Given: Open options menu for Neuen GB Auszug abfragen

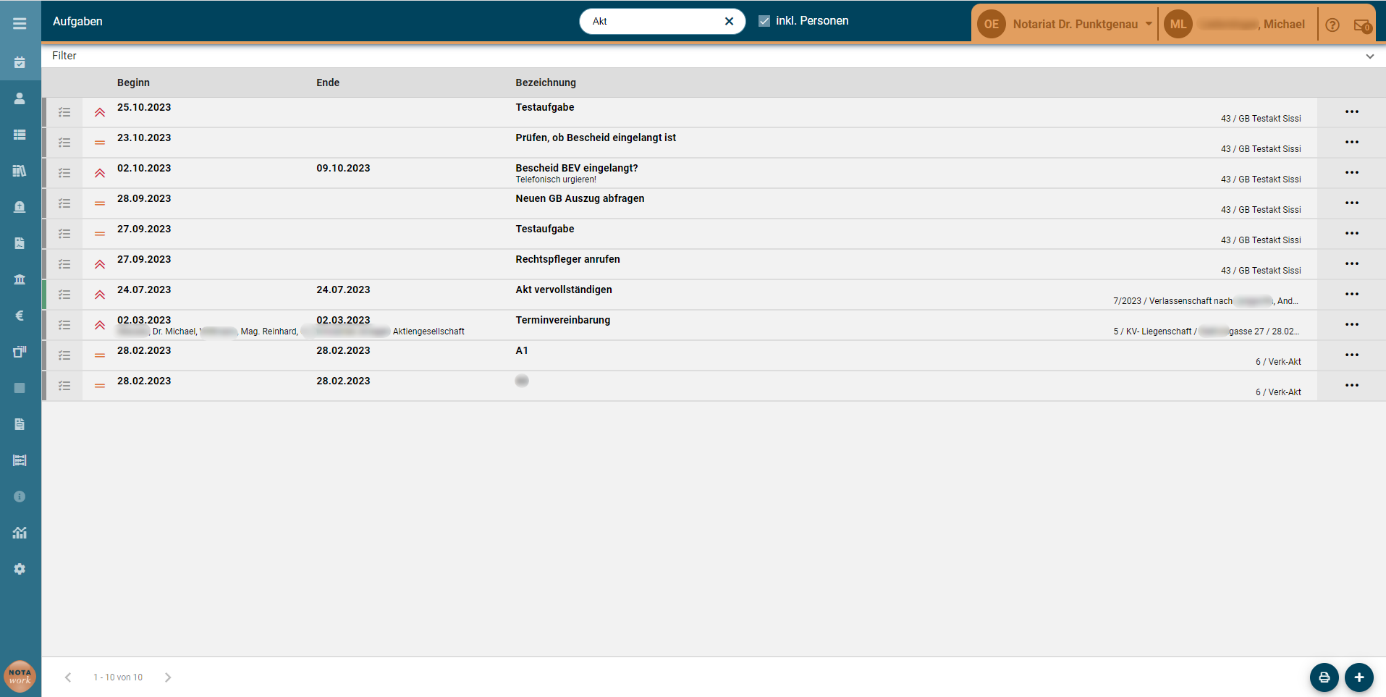Looking at the screenshot, I should [1352, 203].
